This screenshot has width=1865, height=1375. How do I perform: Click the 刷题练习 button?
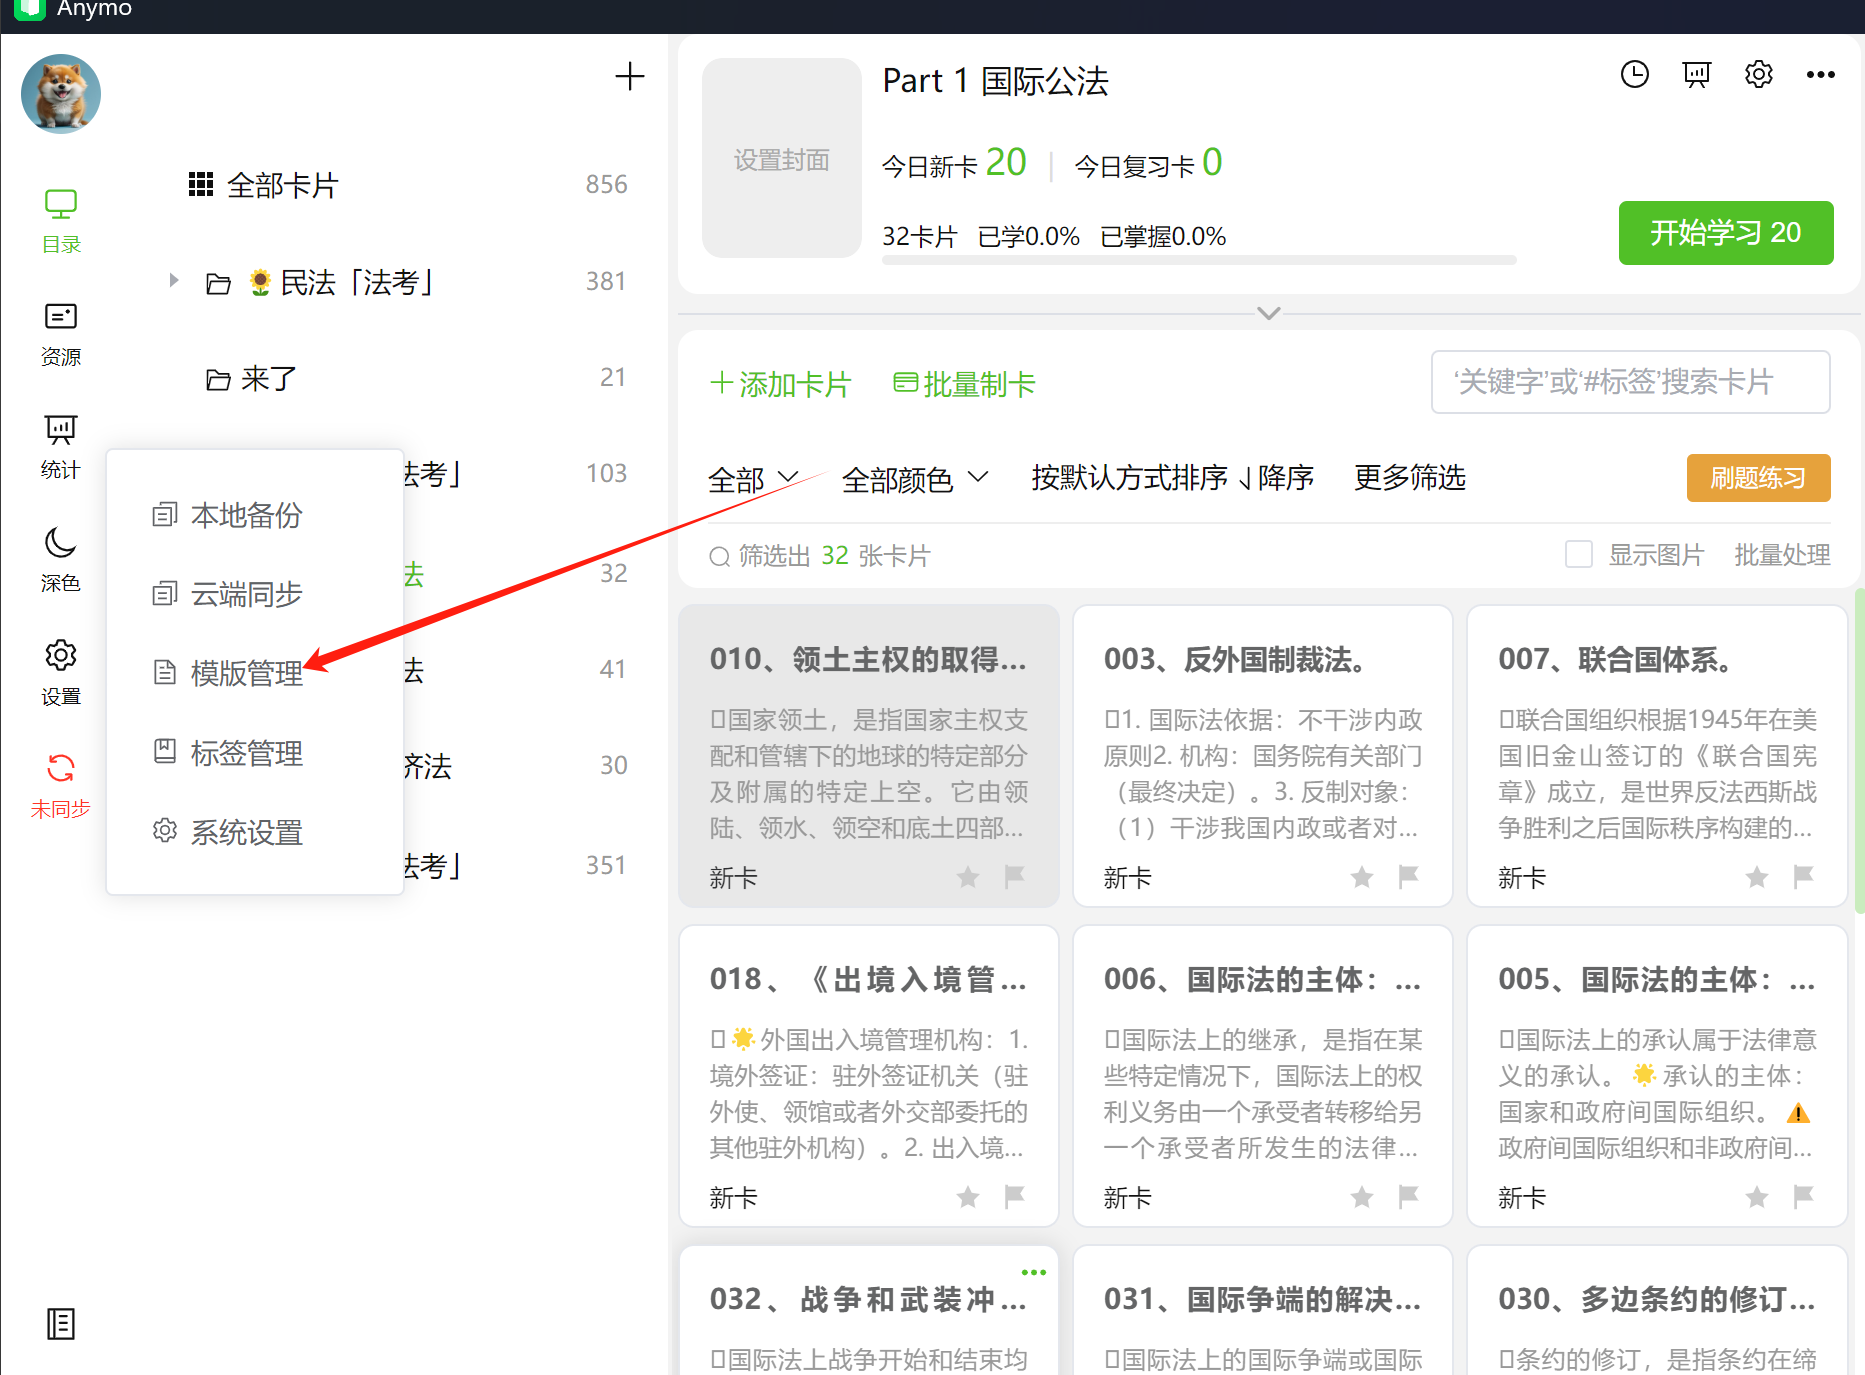pyautogui.click(x=1759, y=478)
